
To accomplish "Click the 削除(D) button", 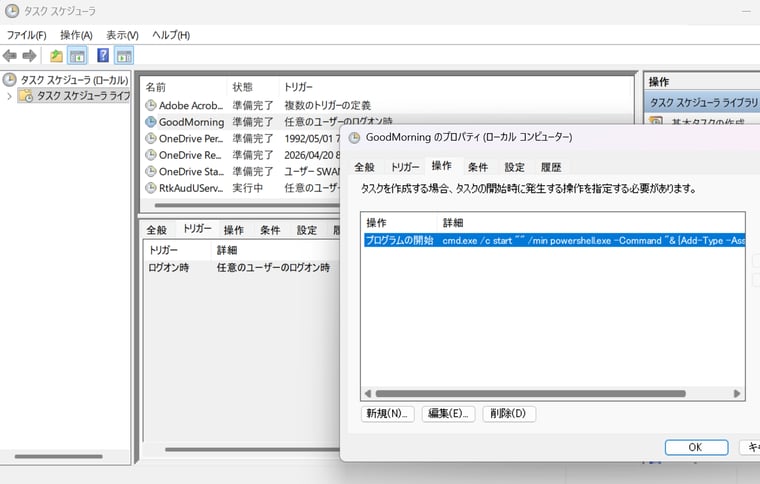I will click(509, 414).
